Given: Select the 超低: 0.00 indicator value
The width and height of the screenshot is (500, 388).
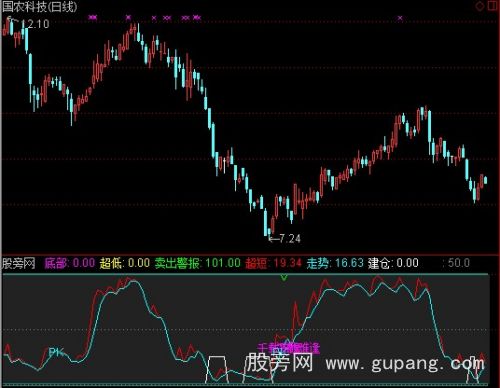Looking at the screenshot, I should click(125, 263).
